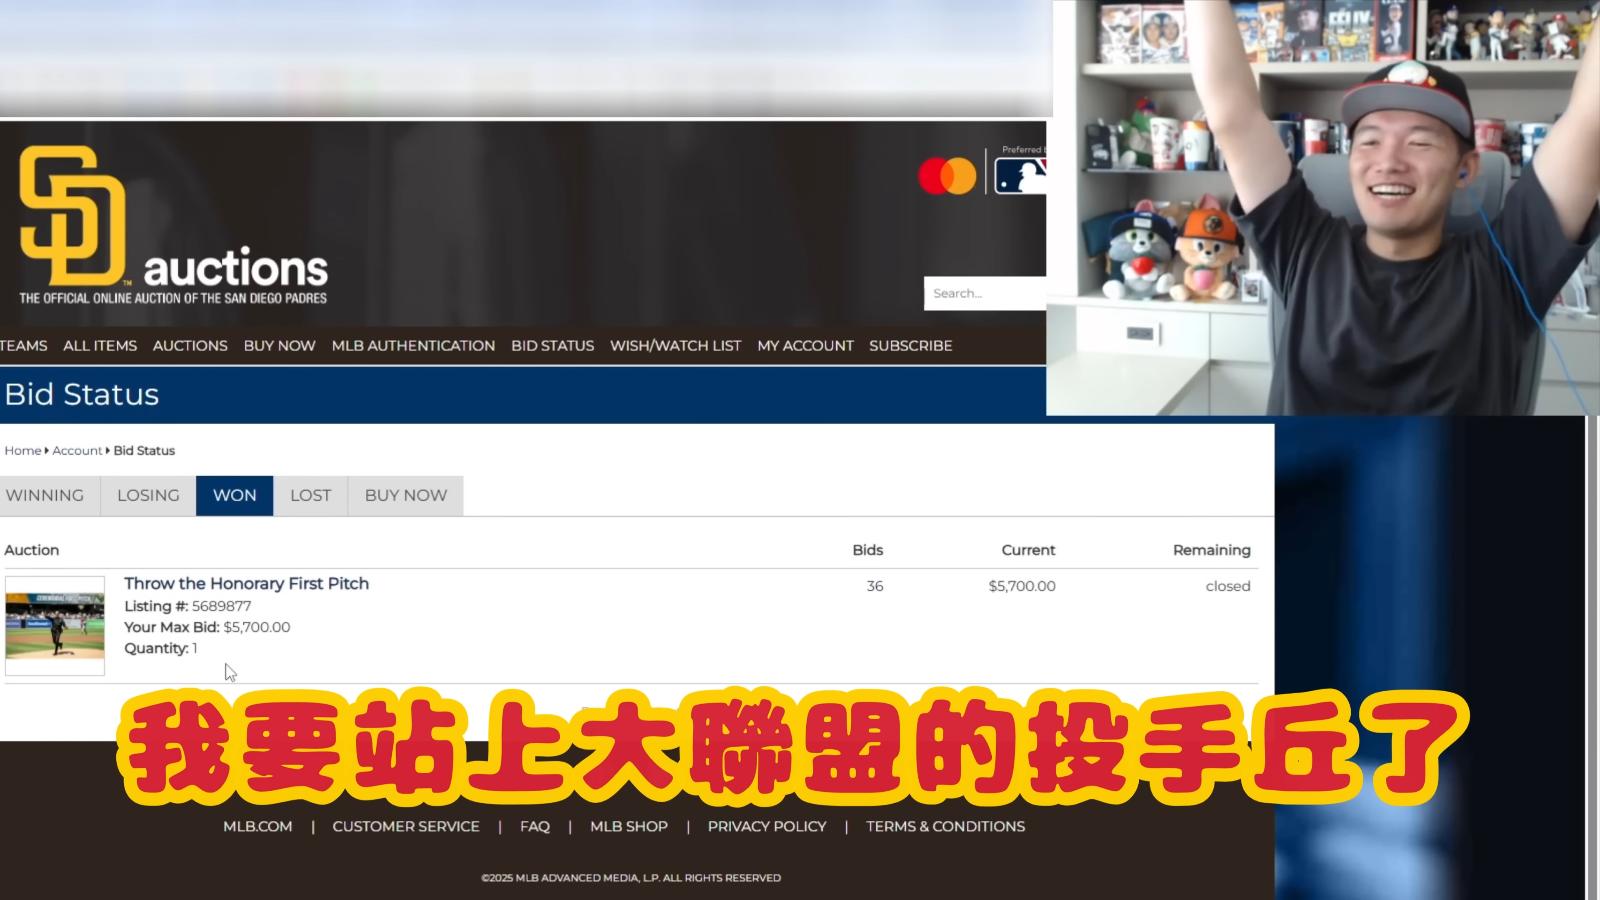Open Throw the Honorary First Pitch listing
Screen dimensions: 1600x900
(246, 583)
